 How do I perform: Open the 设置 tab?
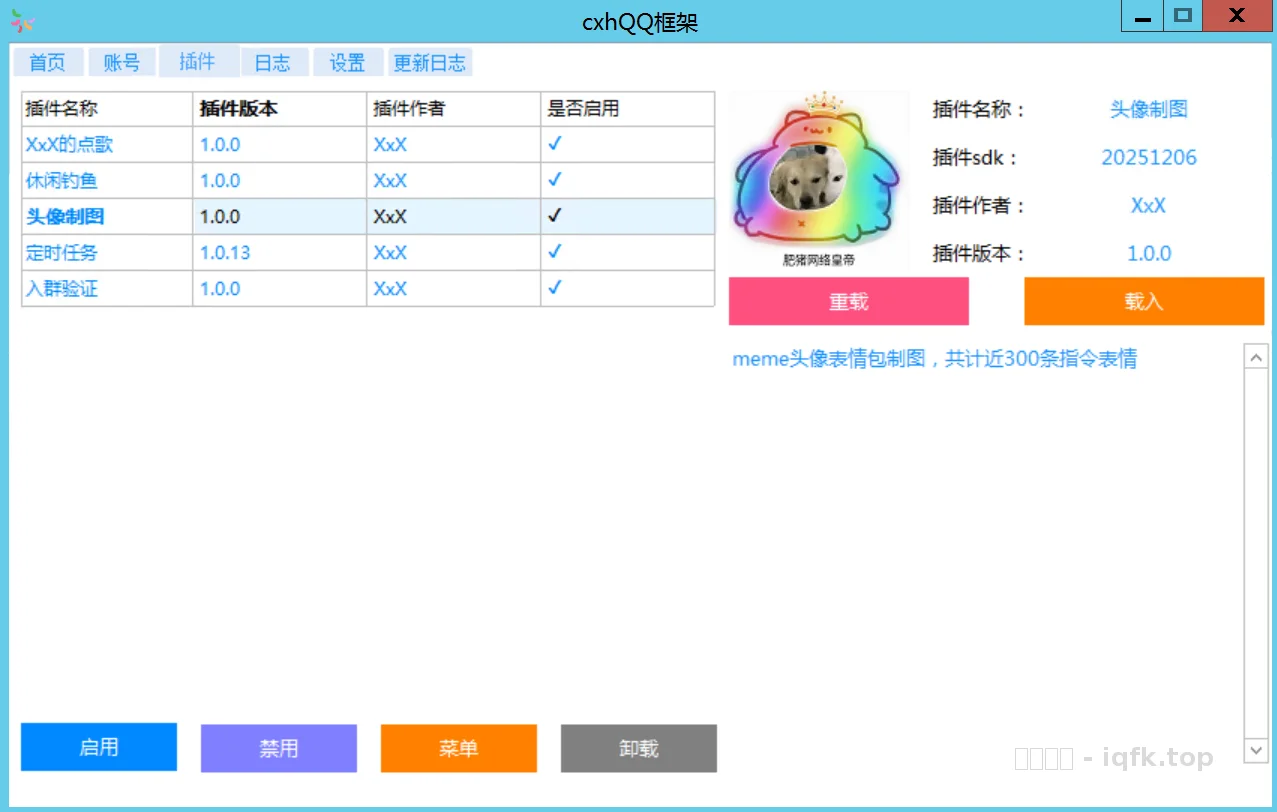pyautogui.click(x=348, y=61)
